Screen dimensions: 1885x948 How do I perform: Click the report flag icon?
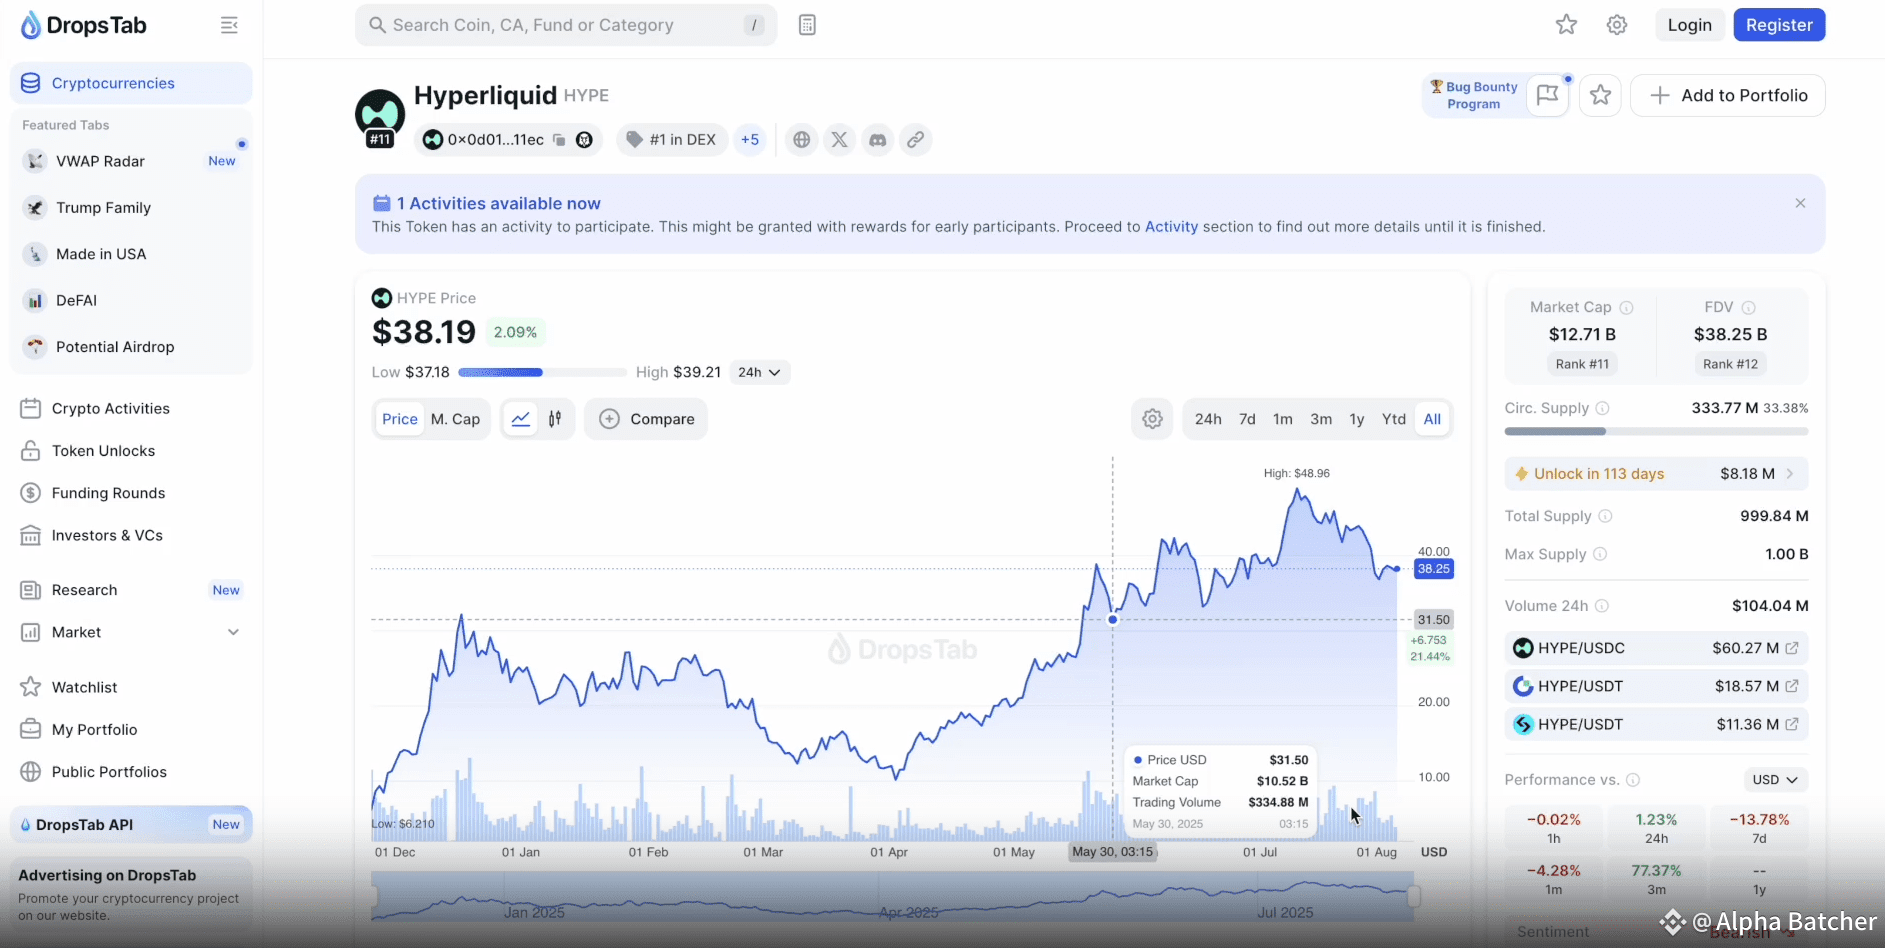coord(1547,95)
